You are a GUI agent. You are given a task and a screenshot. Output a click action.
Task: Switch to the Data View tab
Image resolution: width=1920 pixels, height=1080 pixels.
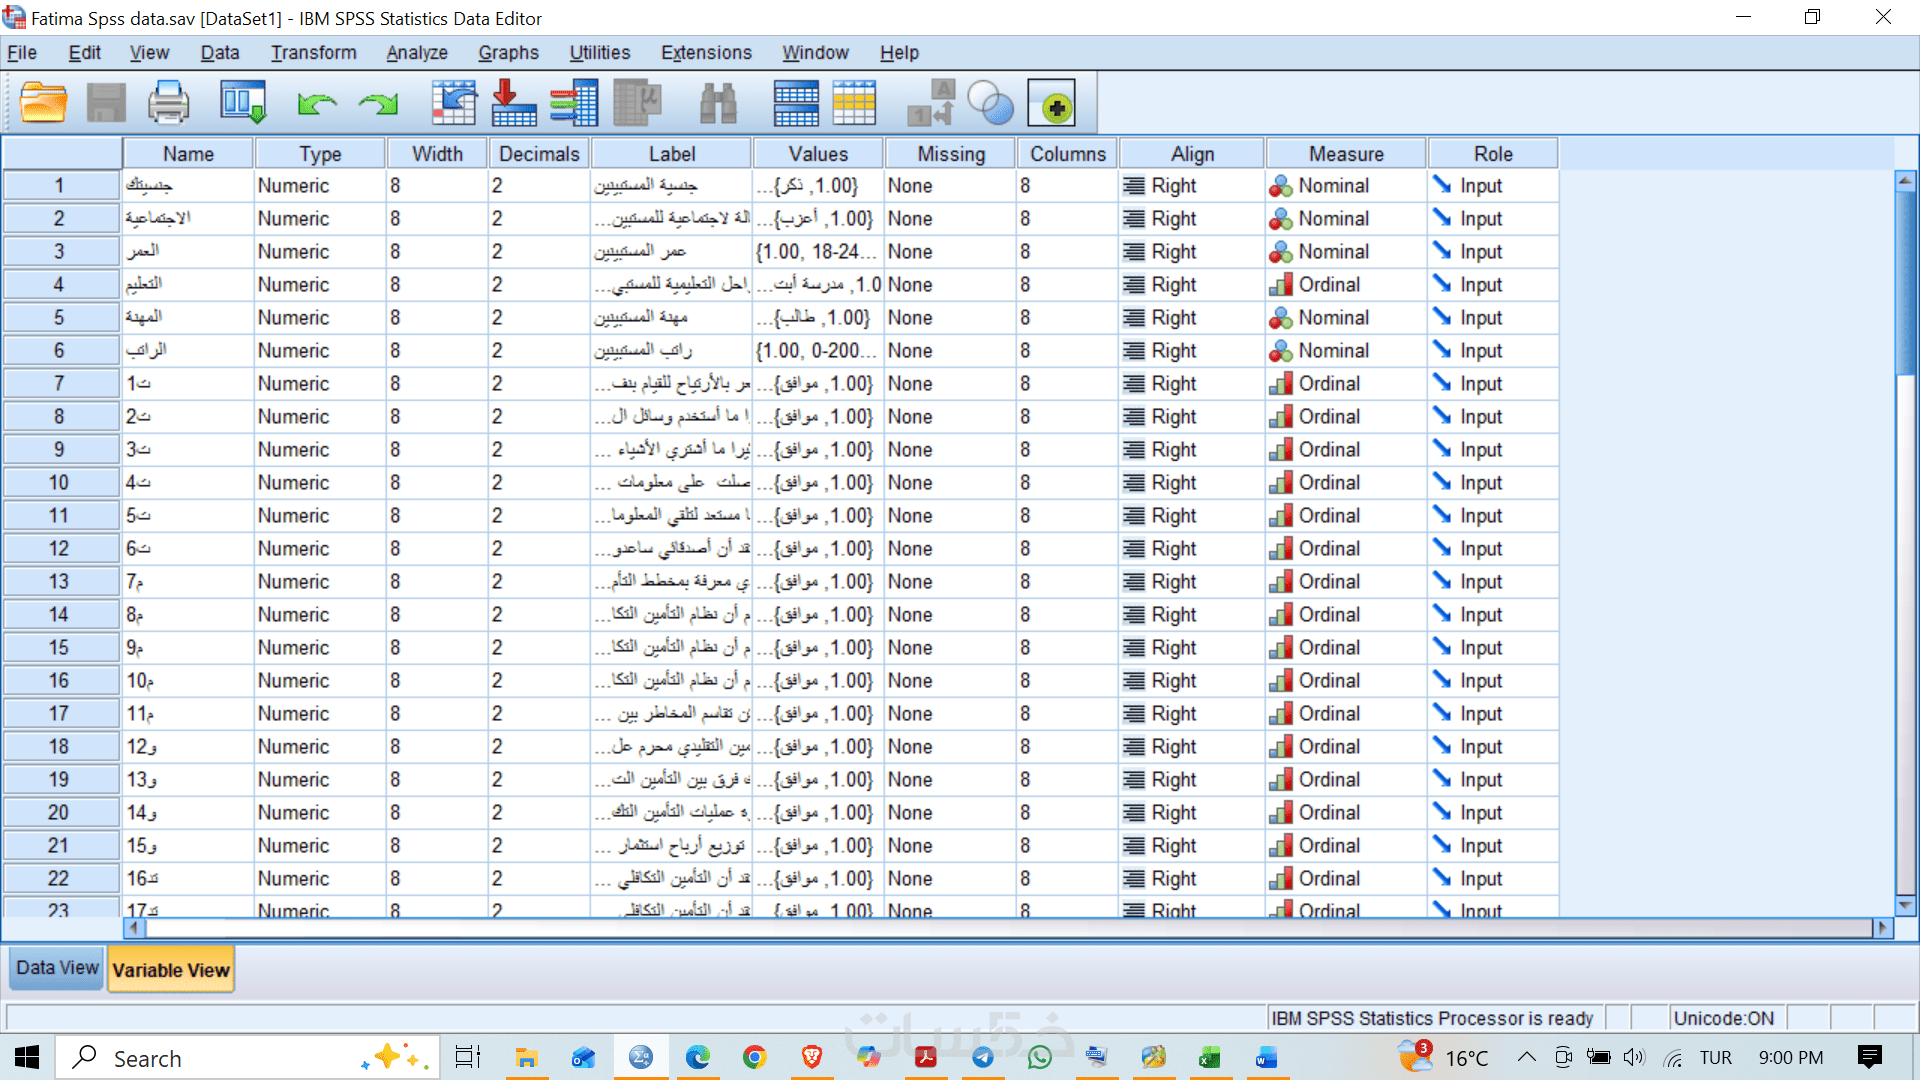57,968
